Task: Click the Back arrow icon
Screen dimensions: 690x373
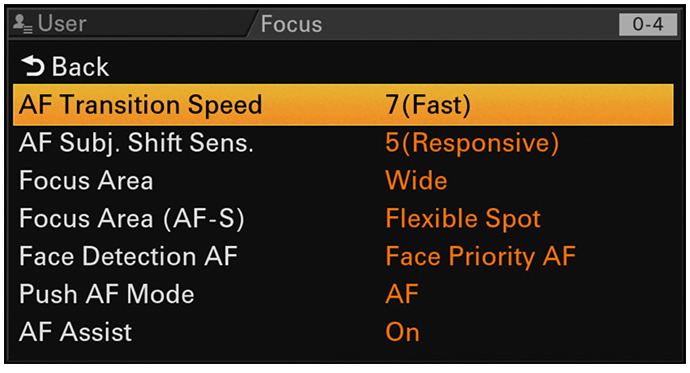Action: point(33,66)
